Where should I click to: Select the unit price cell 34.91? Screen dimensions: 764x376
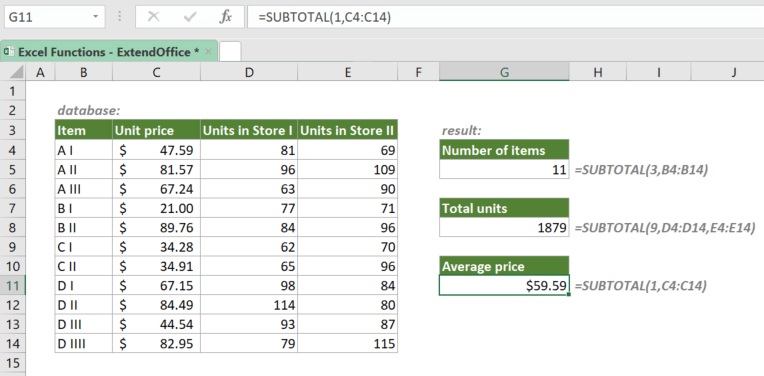[x=156, y=266]
